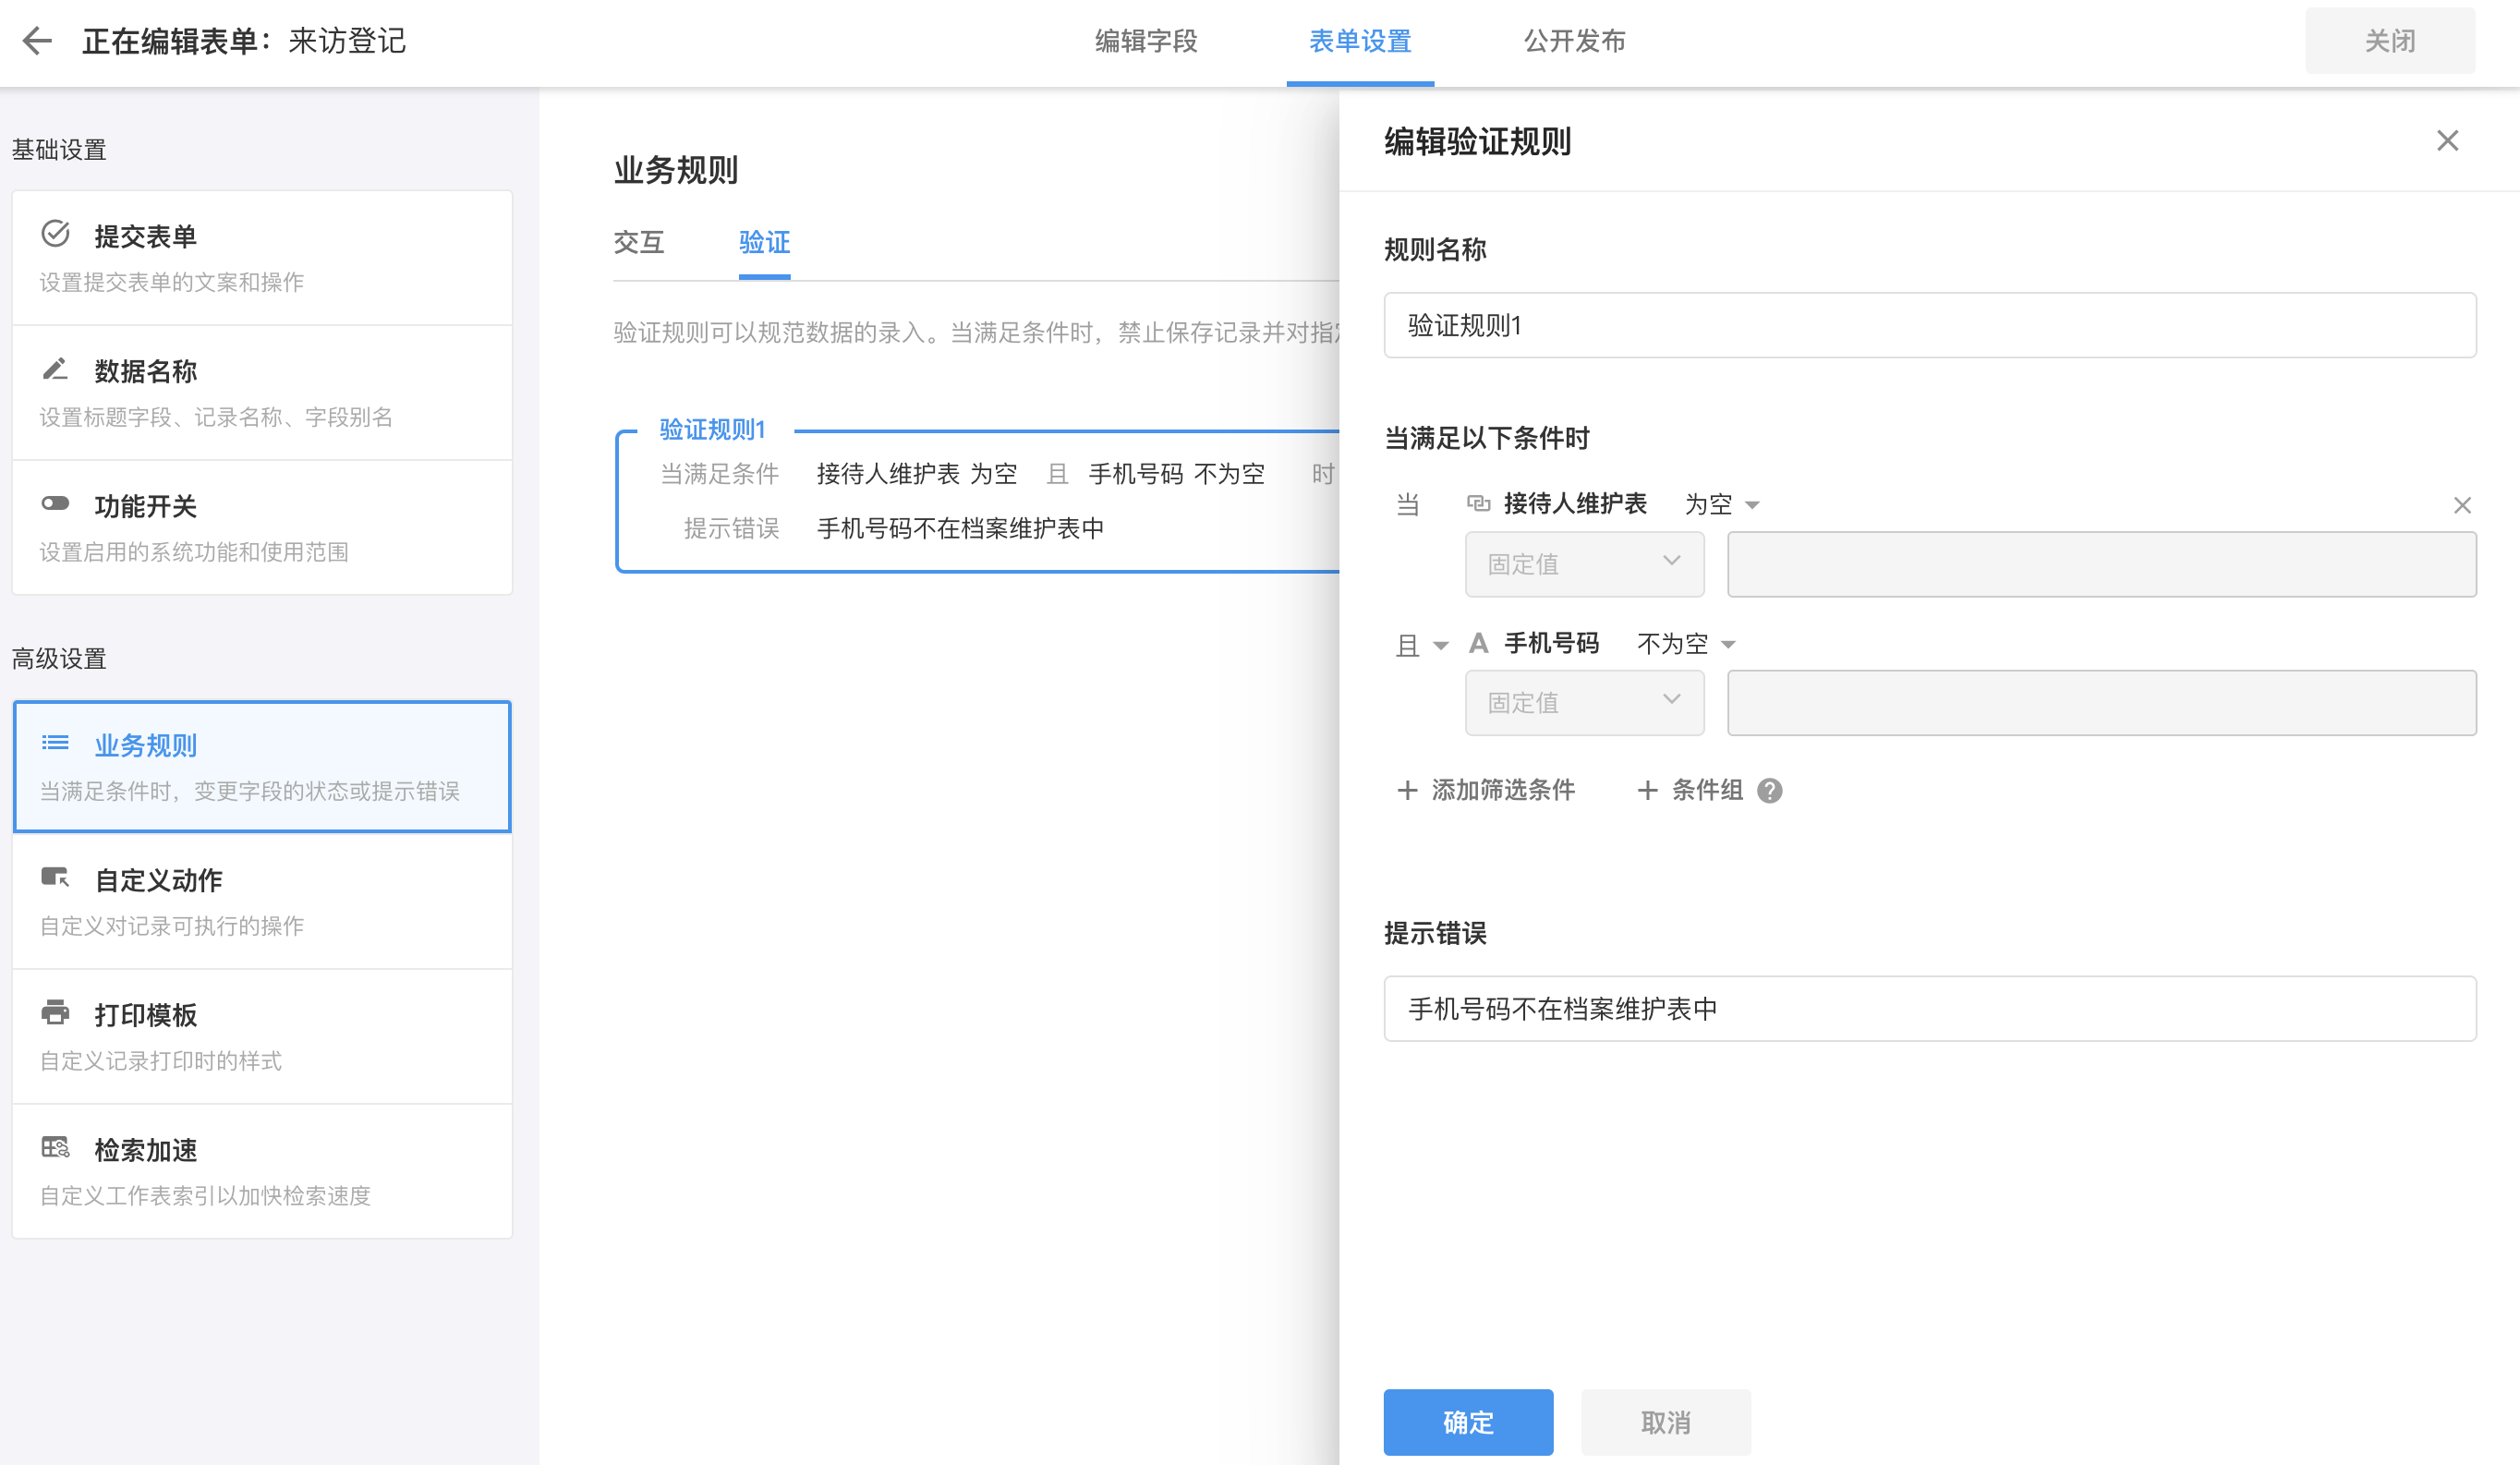Click the back arrow icon
Image resolution: width=2520 pixels, height=1465 pixels.
point(37,41)
